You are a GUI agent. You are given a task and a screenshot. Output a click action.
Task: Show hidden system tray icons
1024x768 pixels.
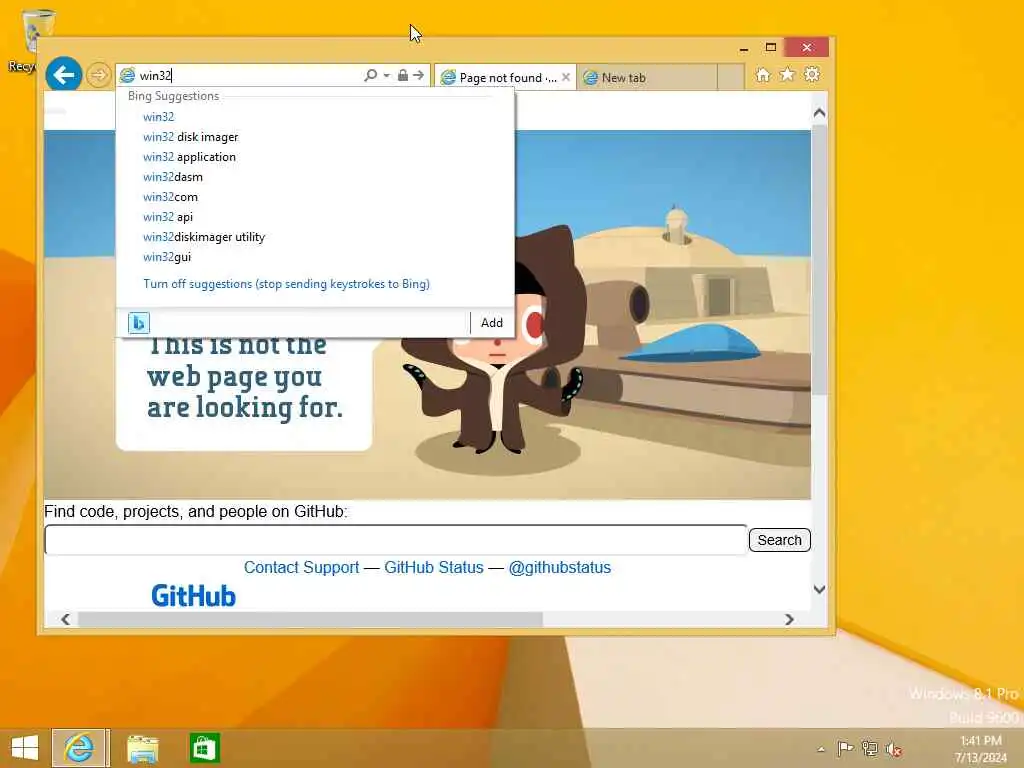point(822,750)
